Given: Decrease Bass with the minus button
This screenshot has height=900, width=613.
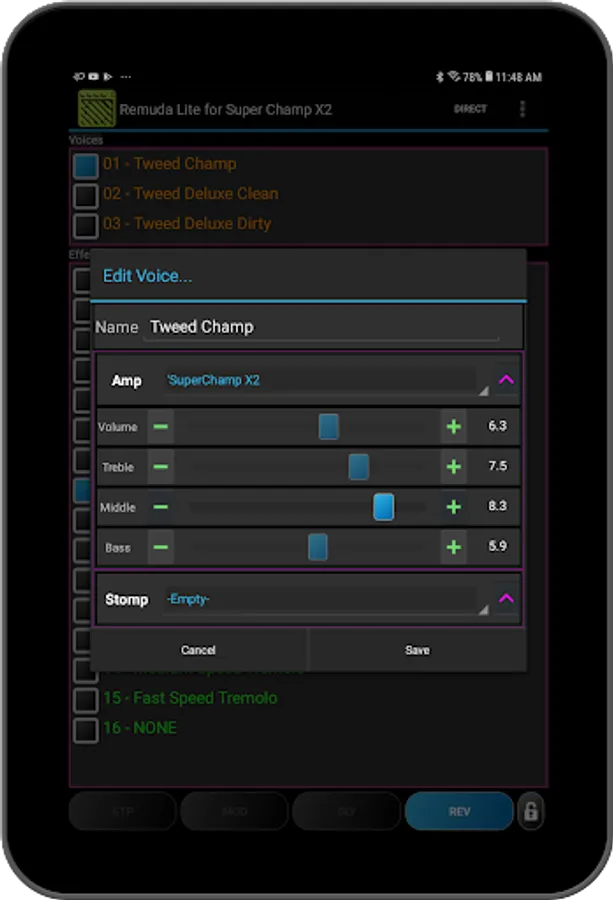Looking at the screenshot, I should (161, 547).
